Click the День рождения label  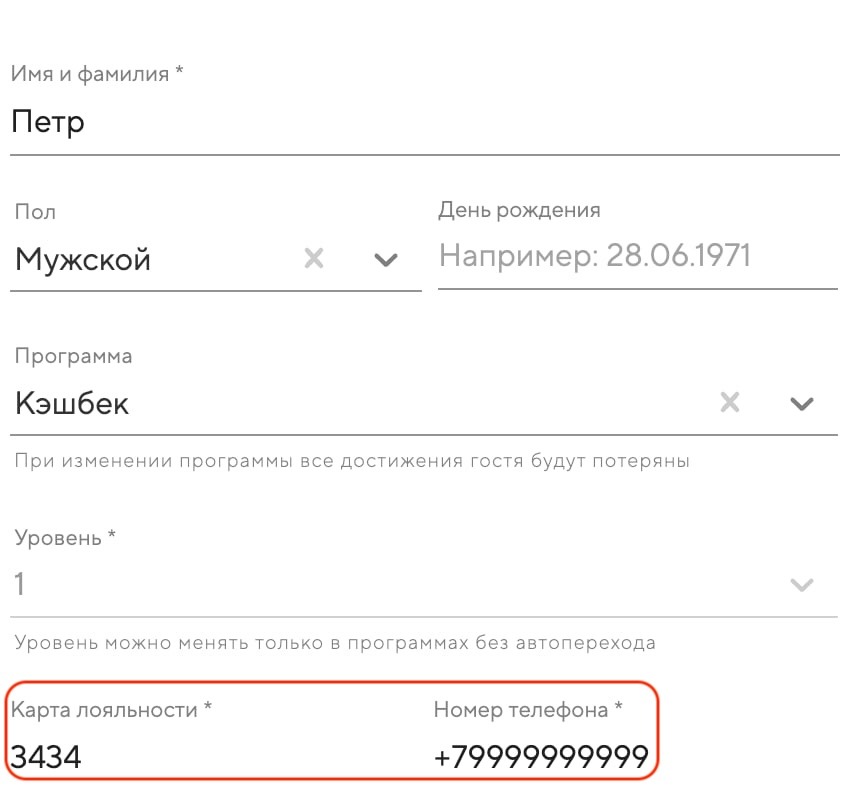518,210
